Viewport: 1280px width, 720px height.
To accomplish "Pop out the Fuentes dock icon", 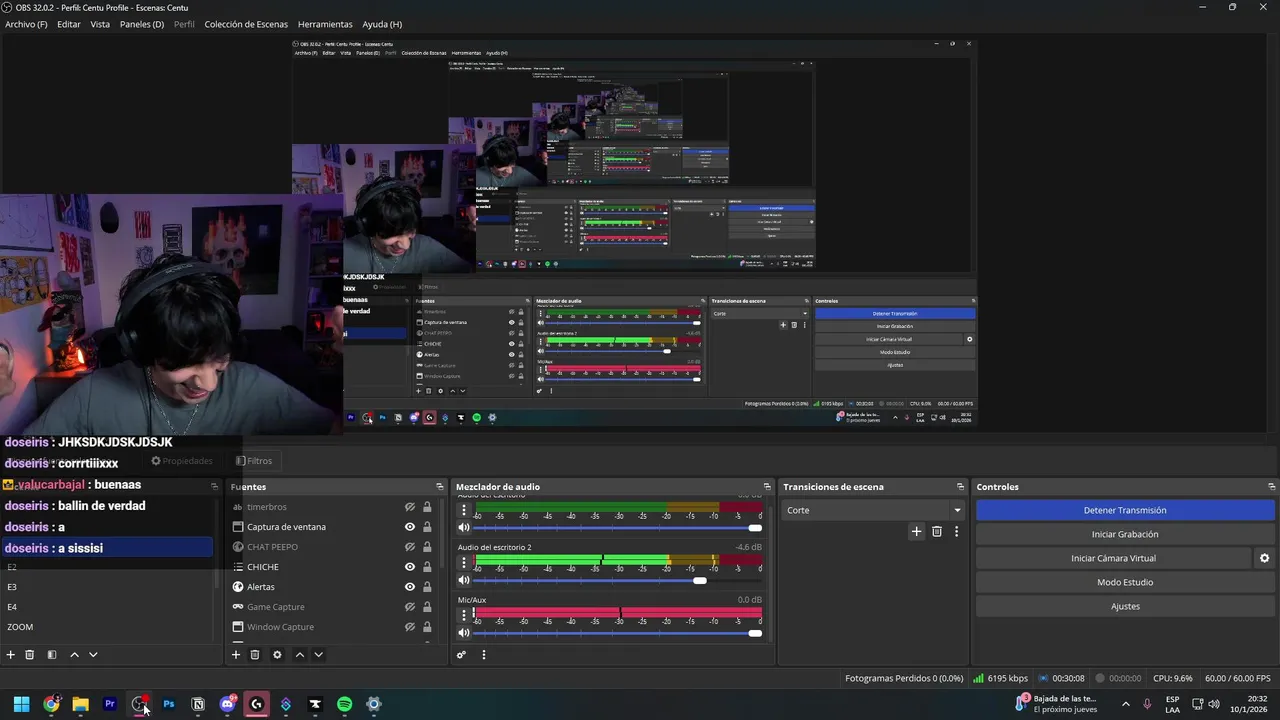I will click(x=439, y=487).
